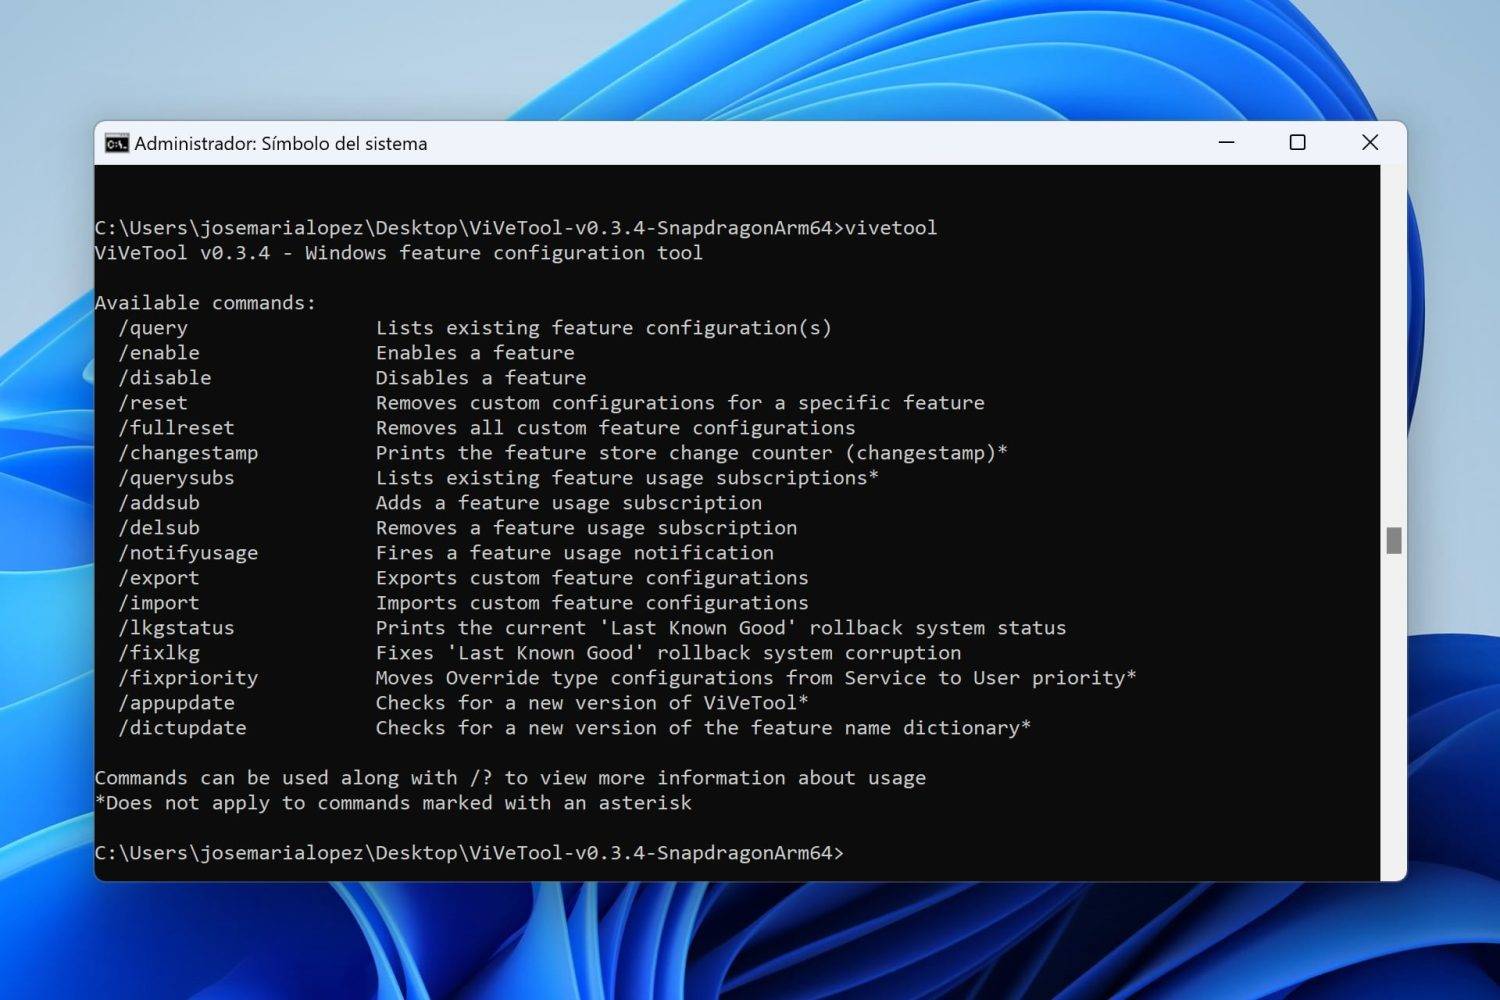
Task: Click the '/reset' command text
Action: coord(153,403)
